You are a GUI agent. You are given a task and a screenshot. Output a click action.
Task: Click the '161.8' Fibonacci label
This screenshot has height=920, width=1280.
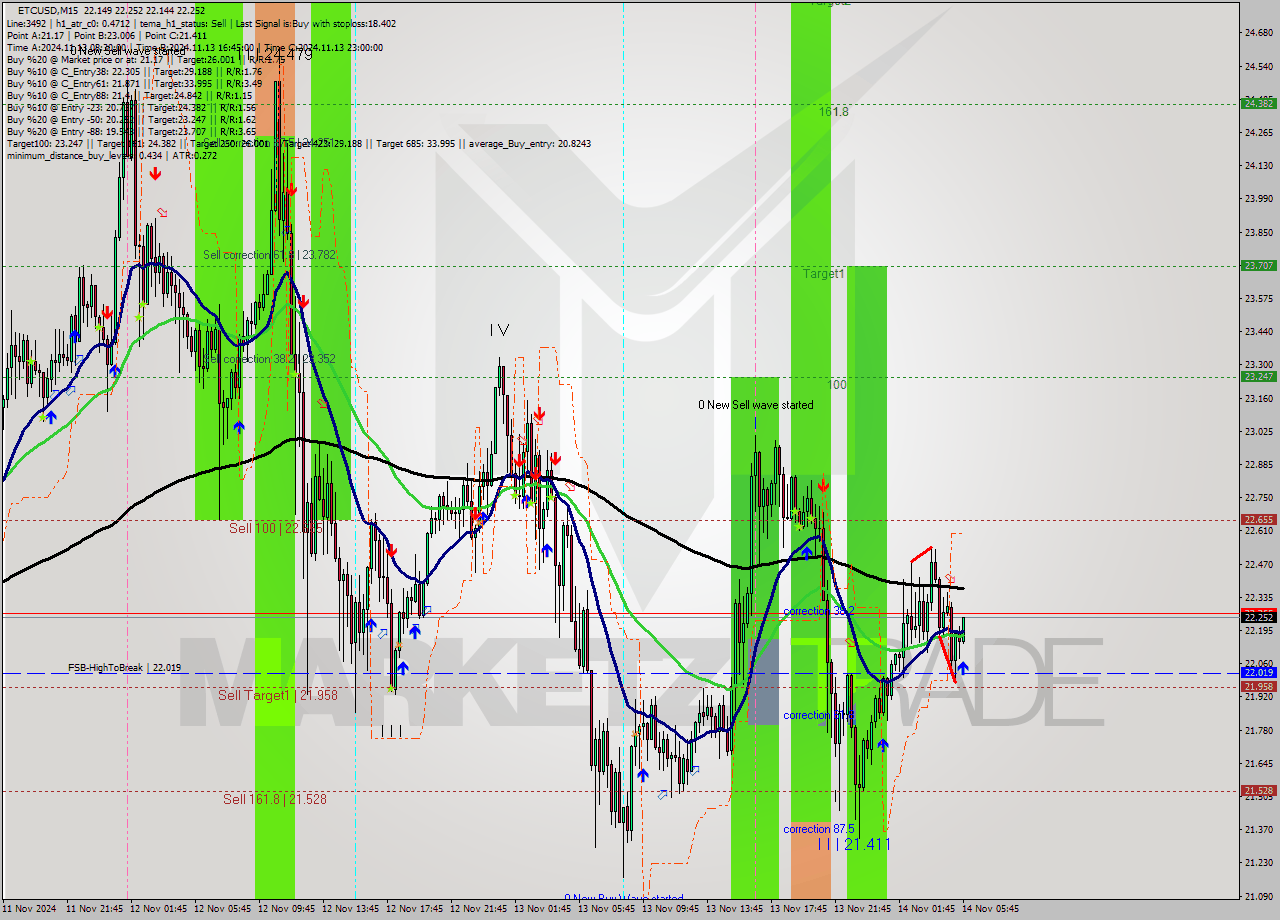[834, 112]
